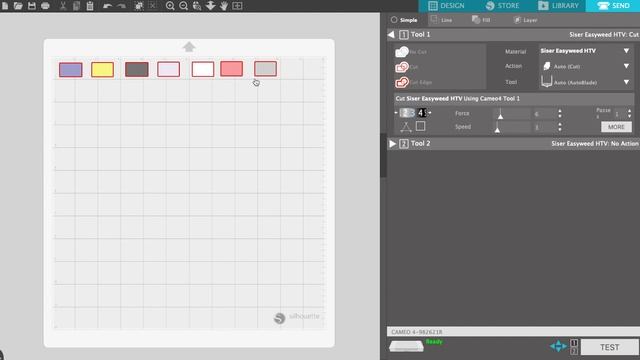
Task: Collapse the Tool 1 section
Action: [x=391, y=35]
